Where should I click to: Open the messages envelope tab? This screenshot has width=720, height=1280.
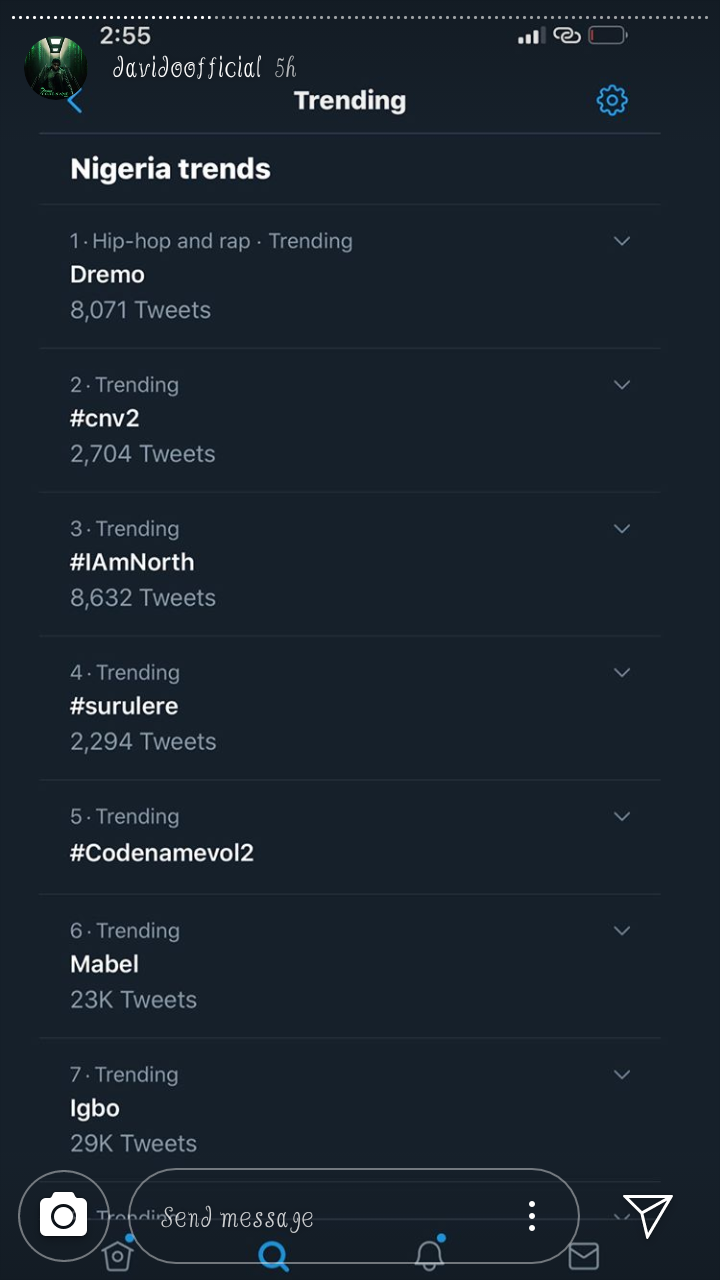click(583, 1256)
